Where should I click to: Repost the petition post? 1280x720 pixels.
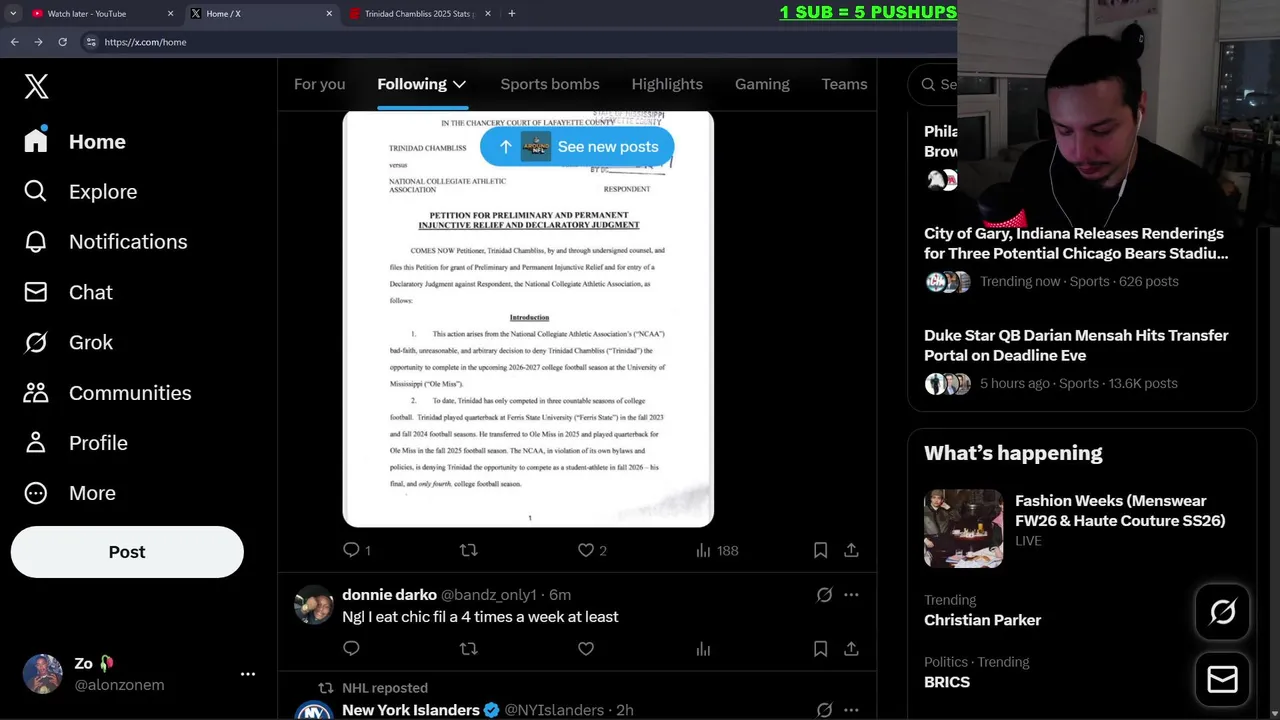[x=468, y=550]
